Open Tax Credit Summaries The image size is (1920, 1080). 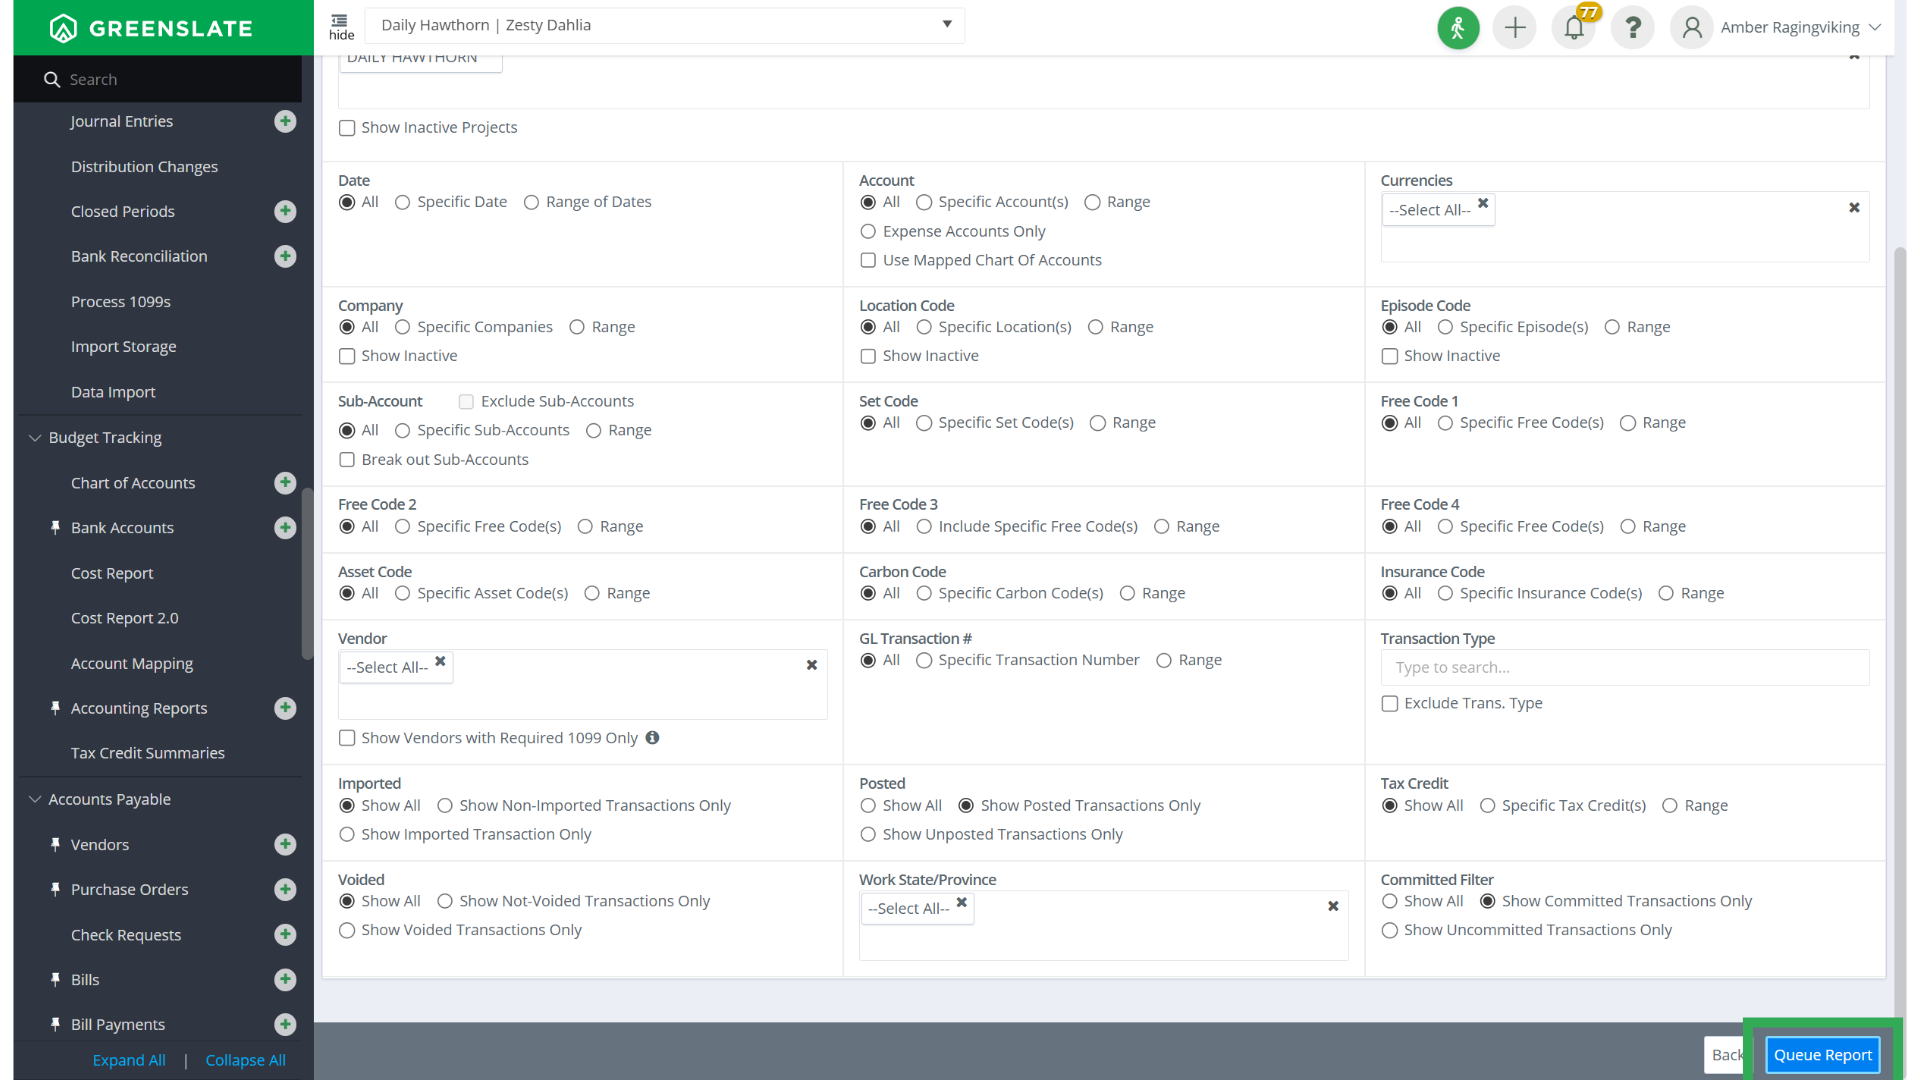click(148, 754)
